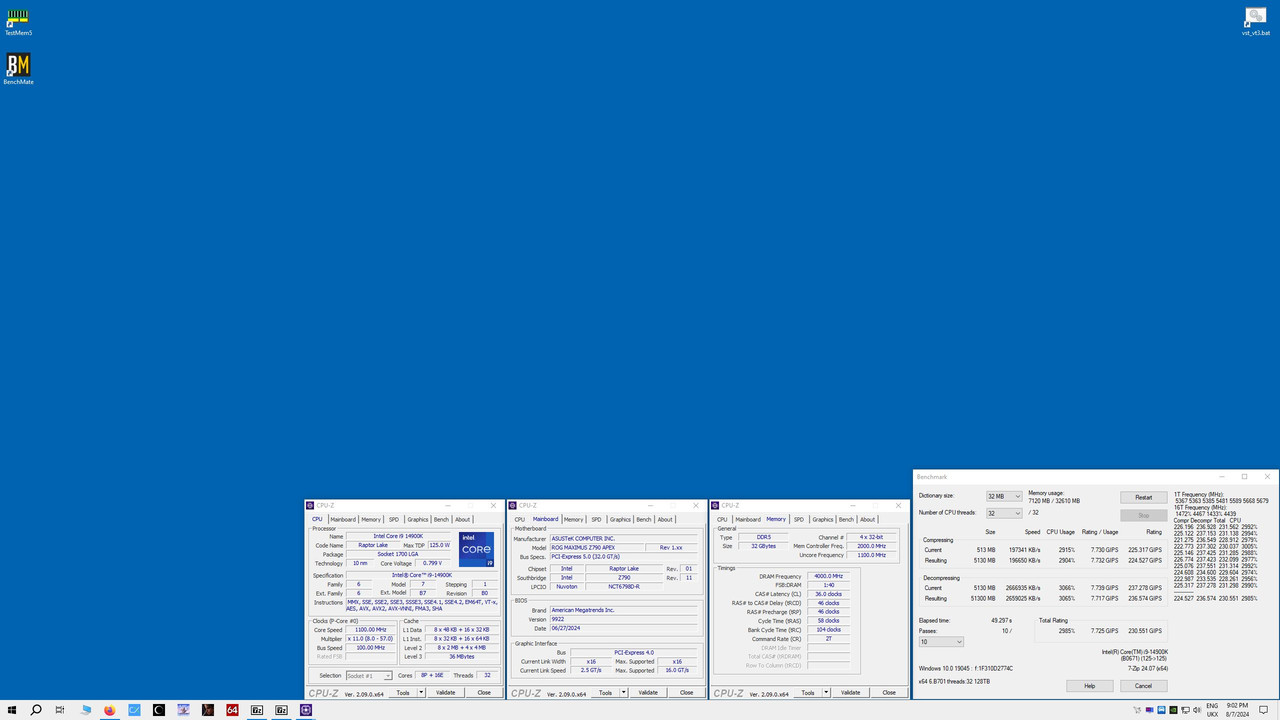Expand Tools arrow in CPU-Z Memory window
Image resolution: width=1280 pixels, height=720 pixels.
(x=826, y=692)
